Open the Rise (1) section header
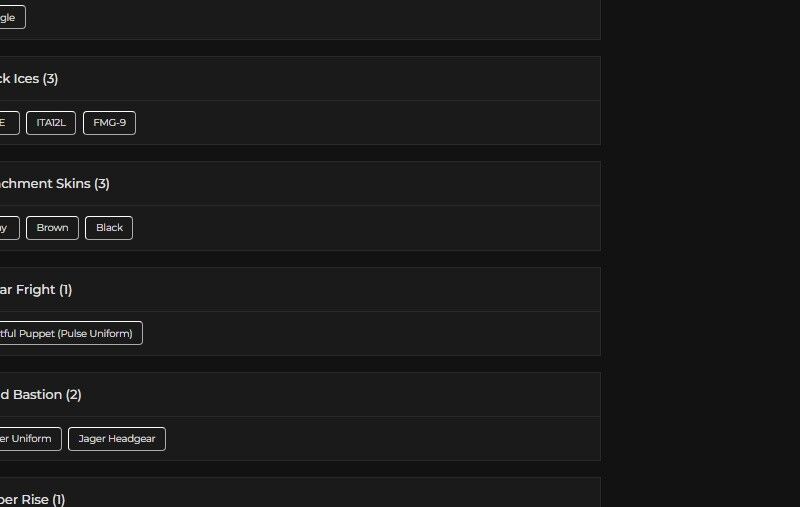The height and width of the screenshot is (507, 800). pos(300,497)
